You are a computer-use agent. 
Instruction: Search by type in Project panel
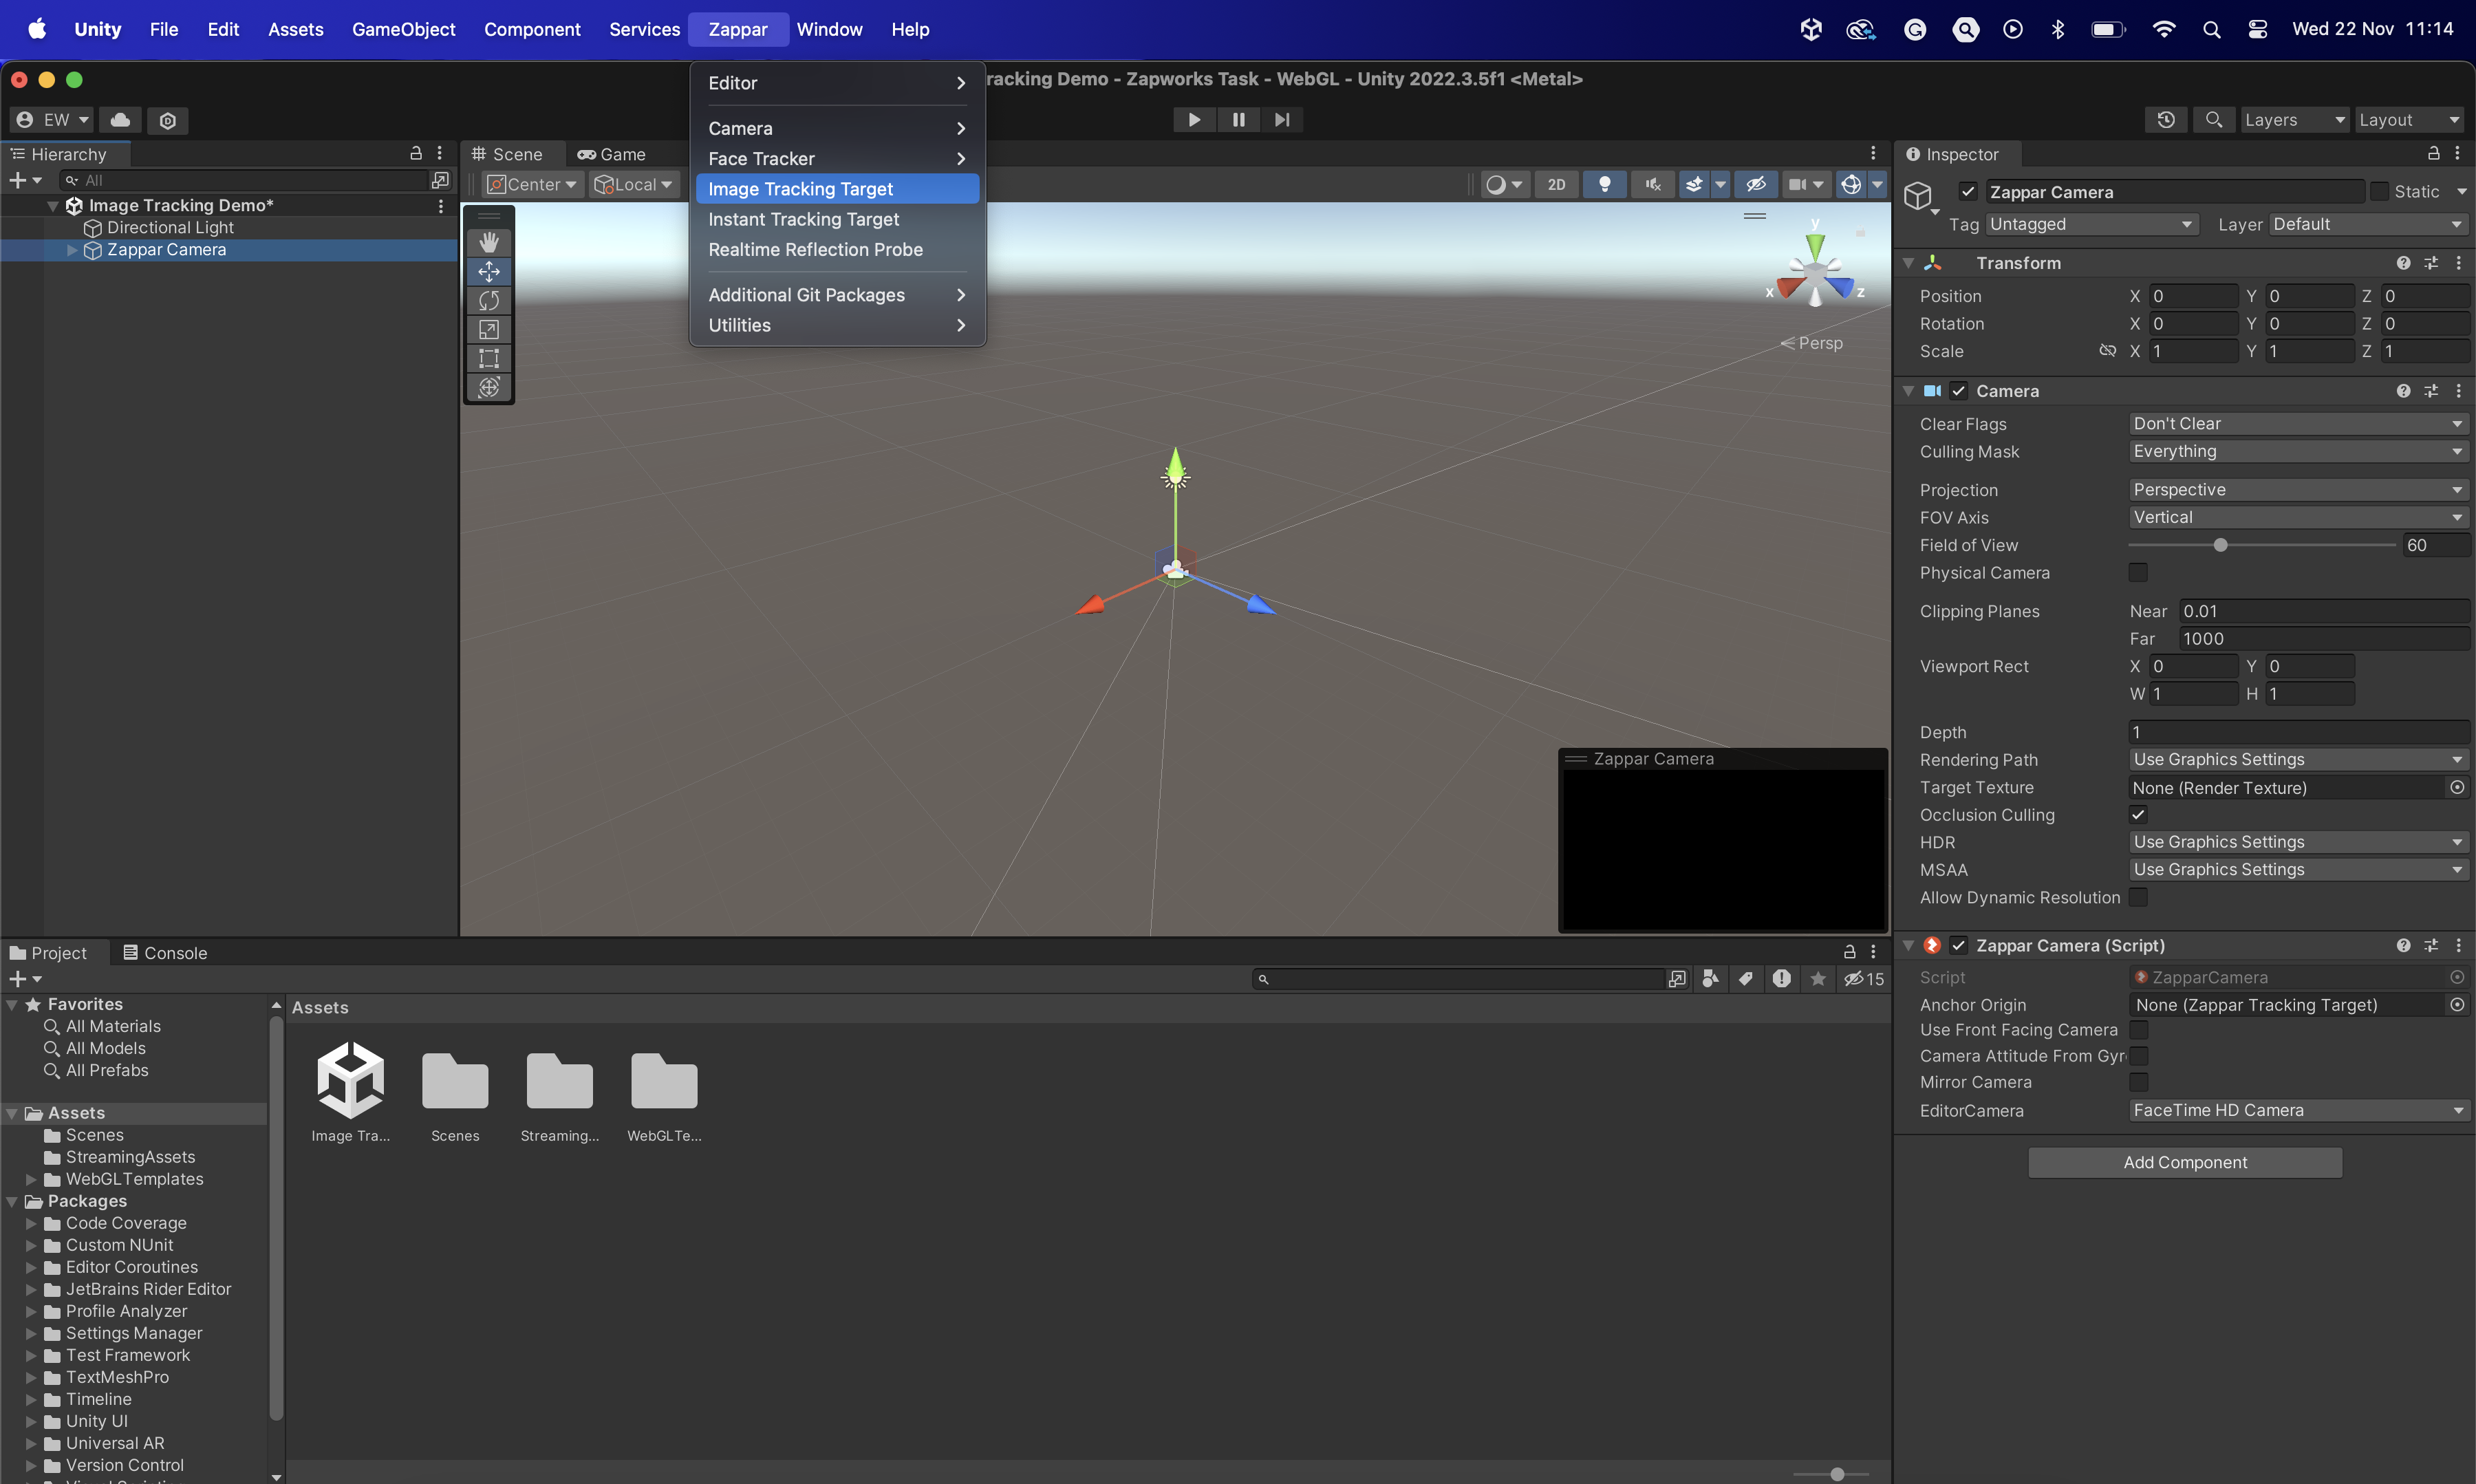[1711, 978]
